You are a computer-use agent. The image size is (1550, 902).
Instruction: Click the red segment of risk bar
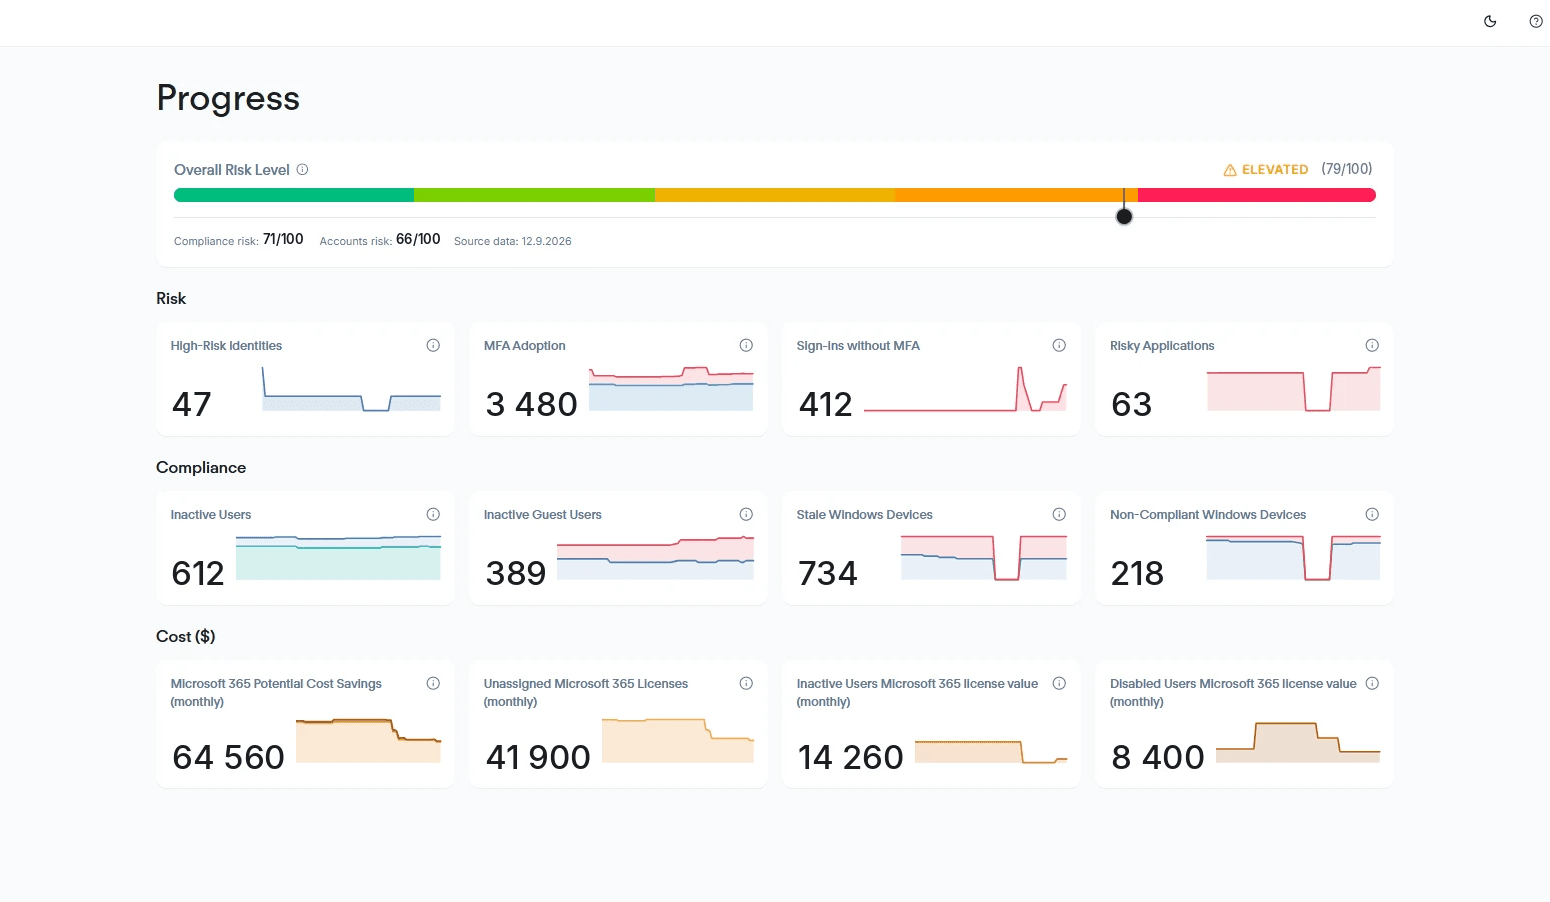[1257, 195]
